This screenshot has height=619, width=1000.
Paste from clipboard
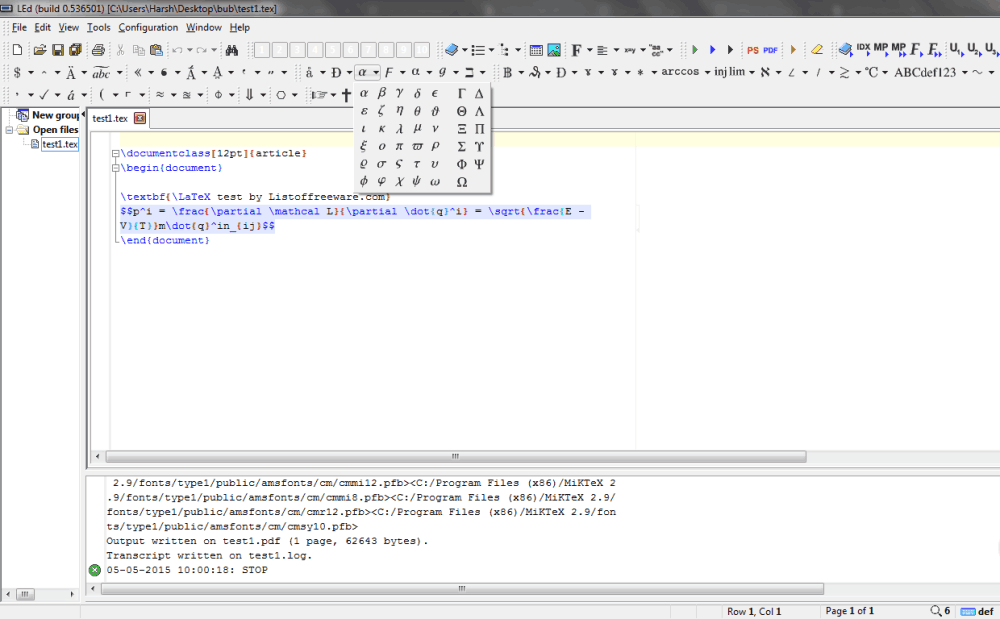click(x=156, y=50)
